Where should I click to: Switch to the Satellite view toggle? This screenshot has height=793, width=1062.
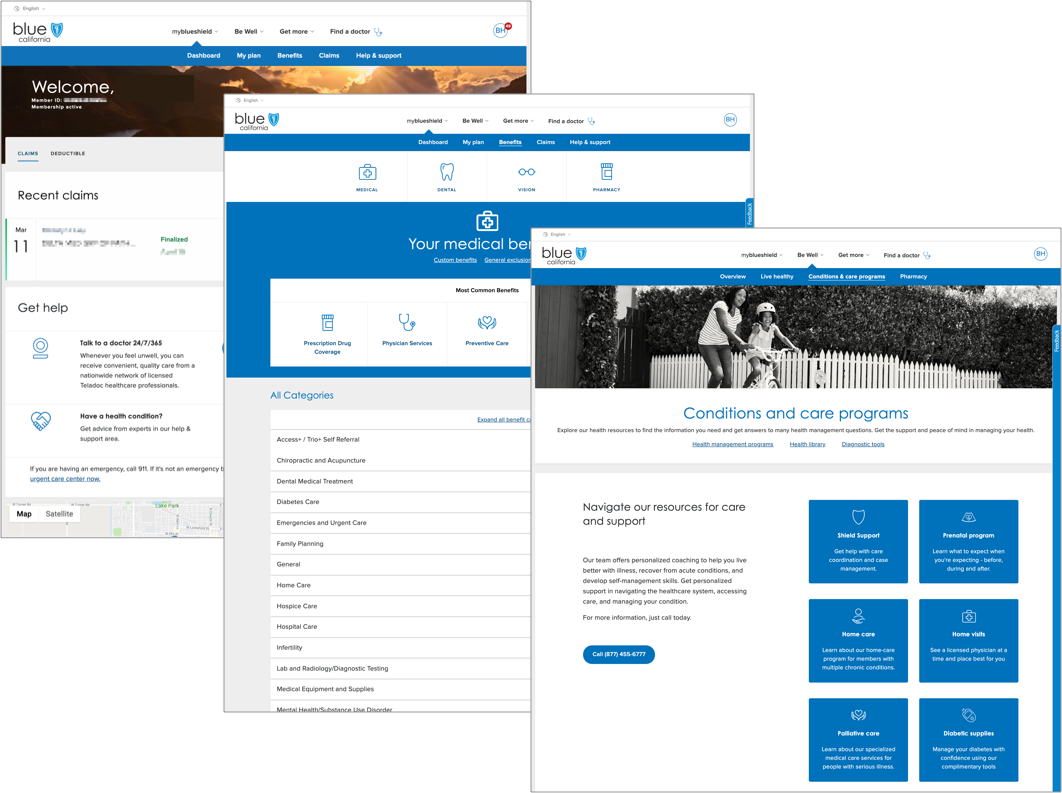[59, 514]
